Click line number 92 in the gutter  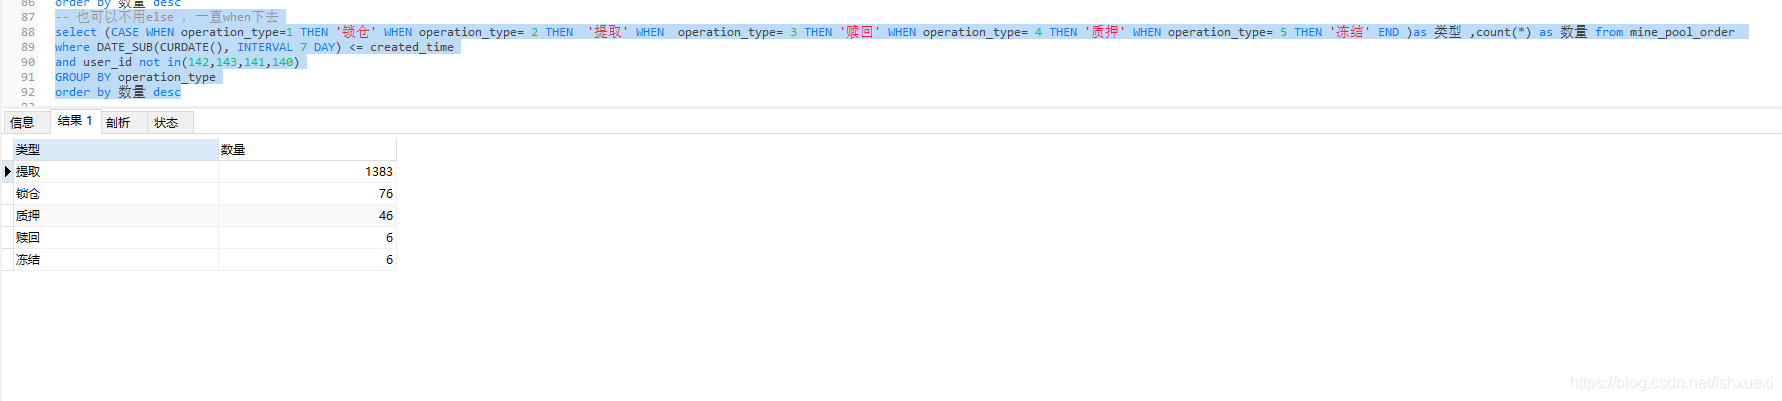coord(28,92)
